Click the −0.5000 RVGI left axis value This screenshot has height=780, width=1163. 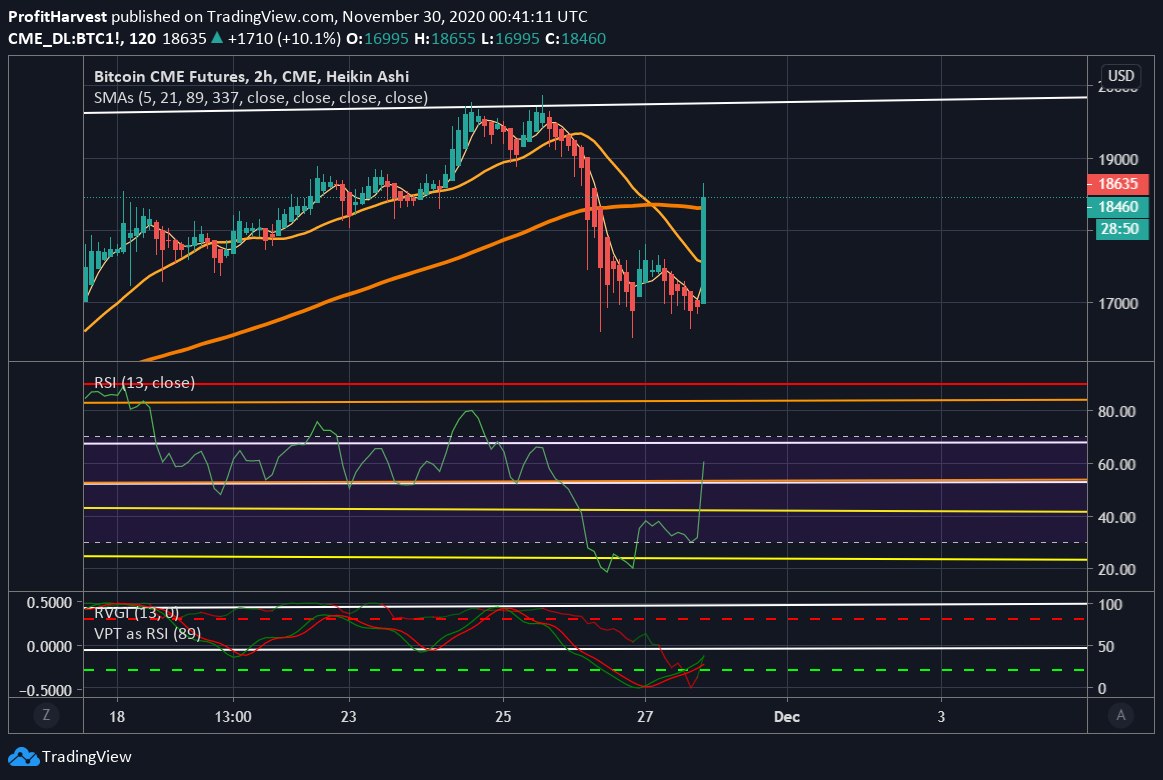tap(46, 690)
